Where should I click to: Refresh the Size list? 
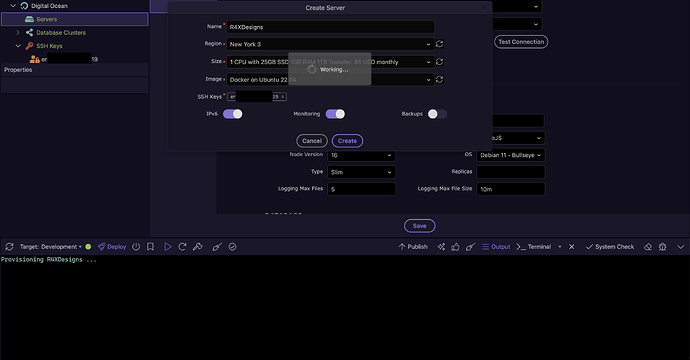tap(439, 62)
